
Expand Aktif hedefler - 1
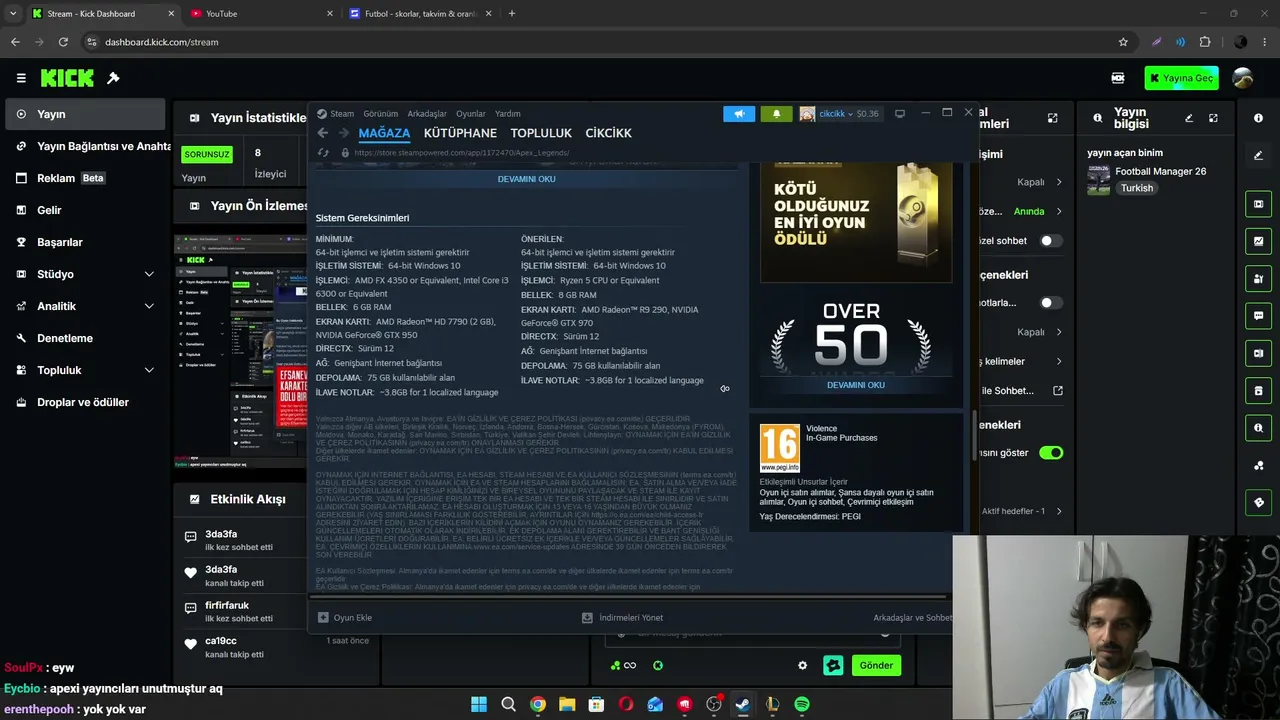tap(1022, 511)
